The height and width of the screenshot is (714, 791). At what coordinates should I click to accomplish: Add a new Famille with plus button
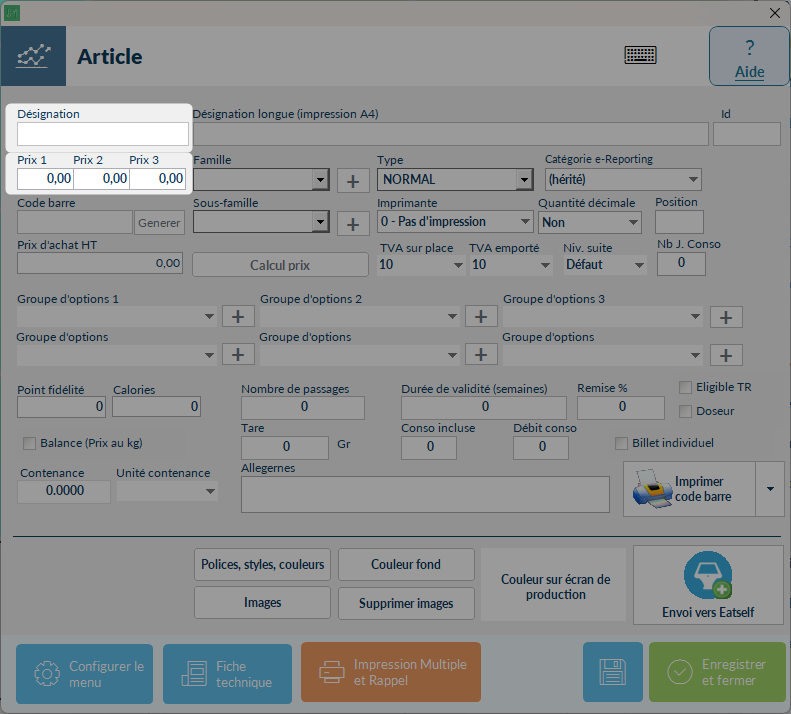click(353, 181)
